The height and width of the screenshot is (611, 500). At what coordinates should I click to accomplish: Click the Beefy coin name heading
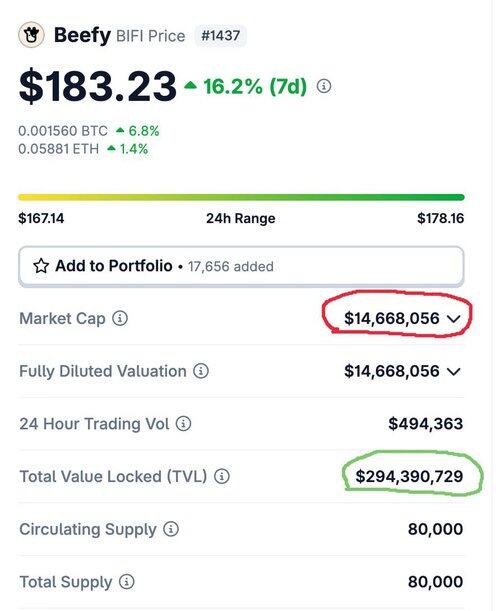click(x=82, y=35)
